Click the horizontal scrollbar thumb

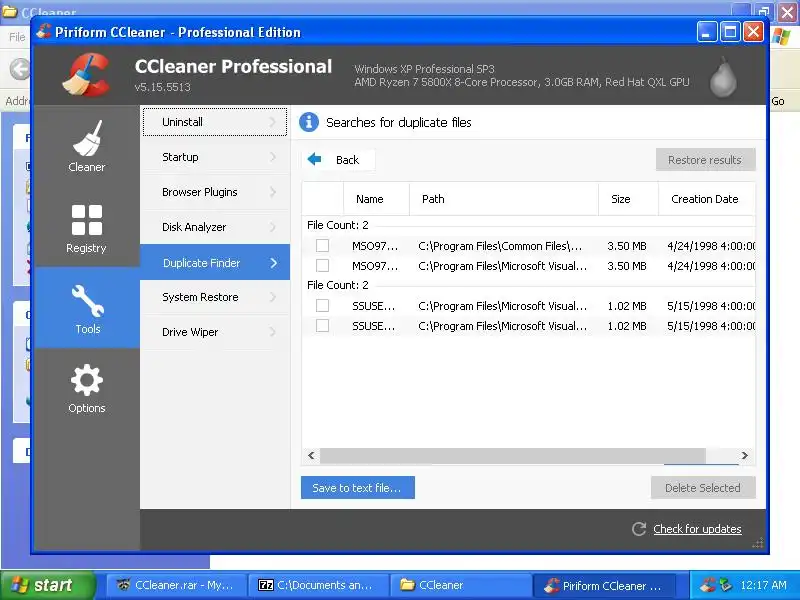point(513,456)
